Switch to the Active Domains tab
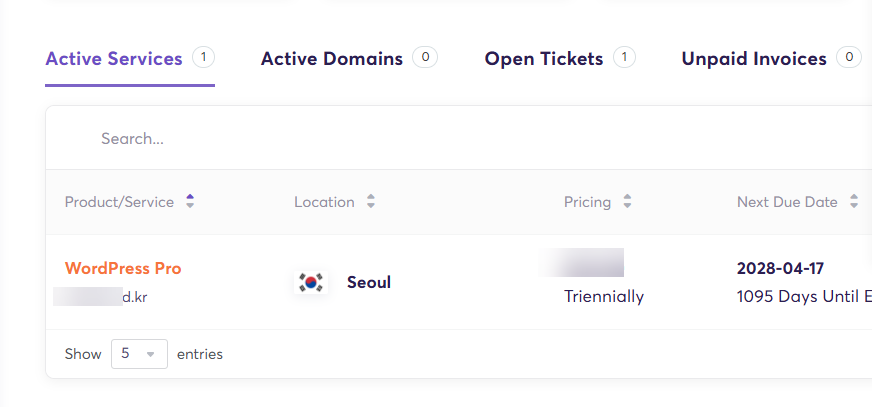The width and height of the screenshot is (872, 407). 332,59
